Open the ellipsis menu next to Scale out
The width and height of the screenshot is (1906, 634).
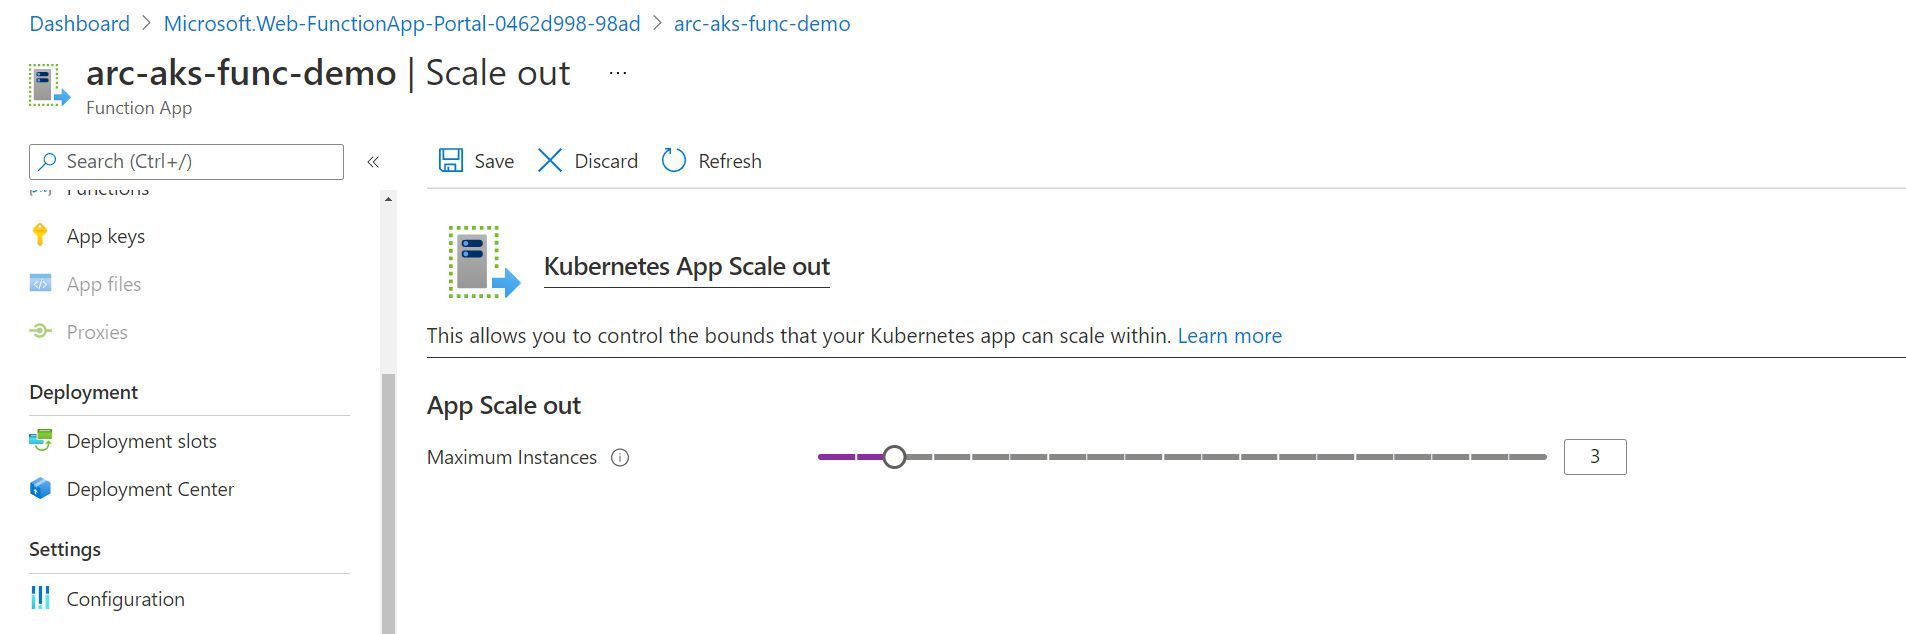[617, 72]
